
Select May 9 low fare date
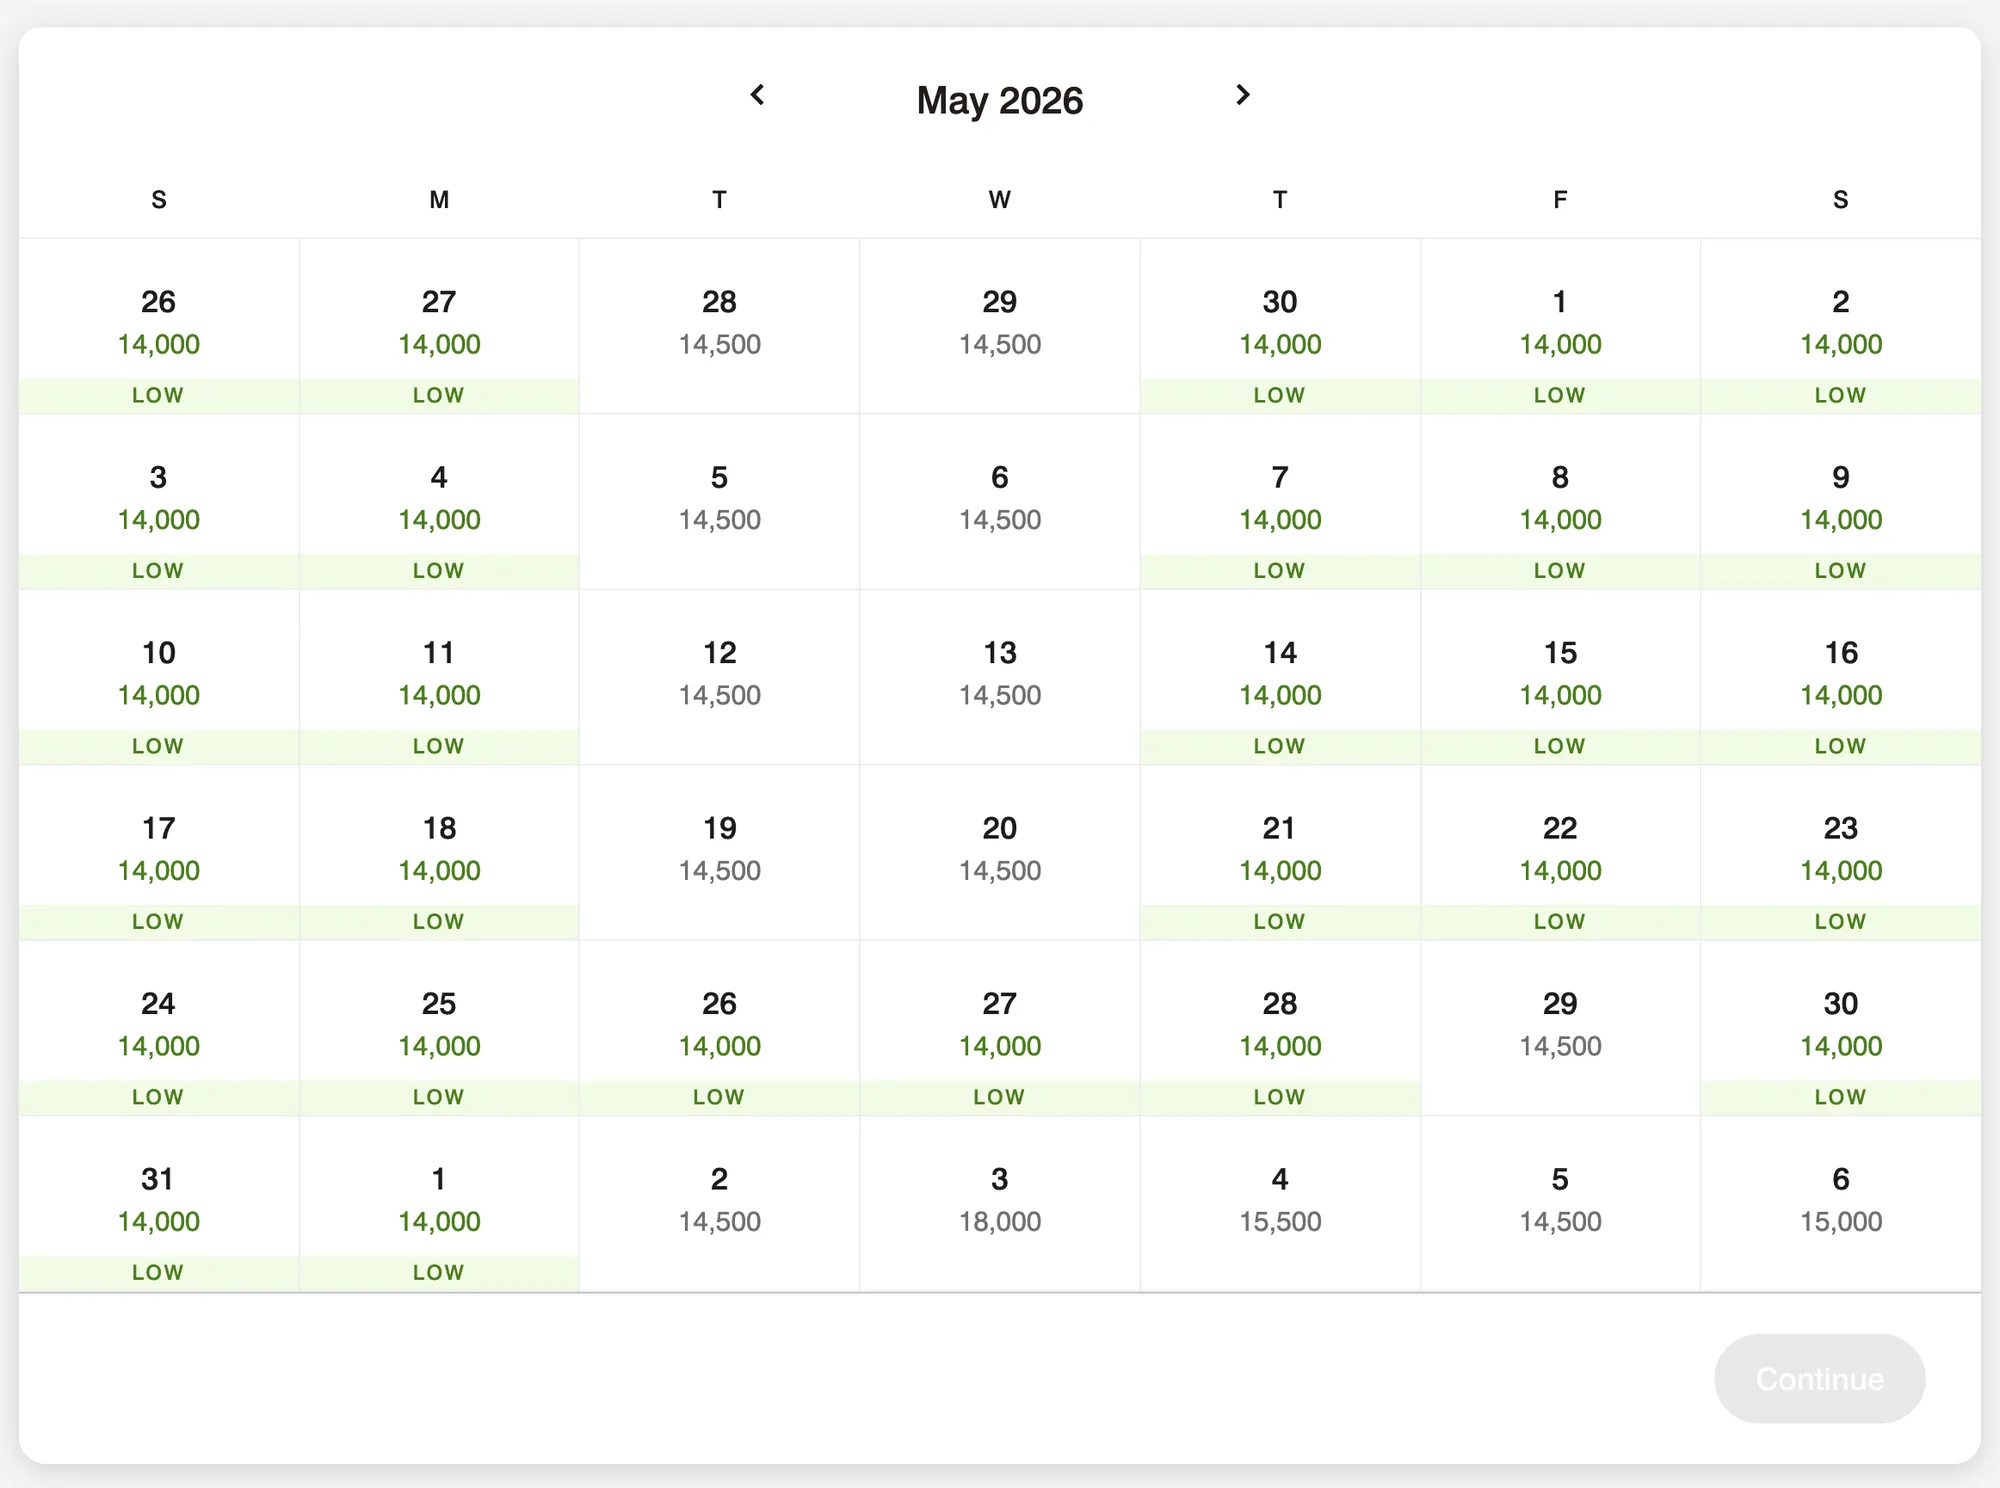pyautogui.click(x=1841, y=502)
